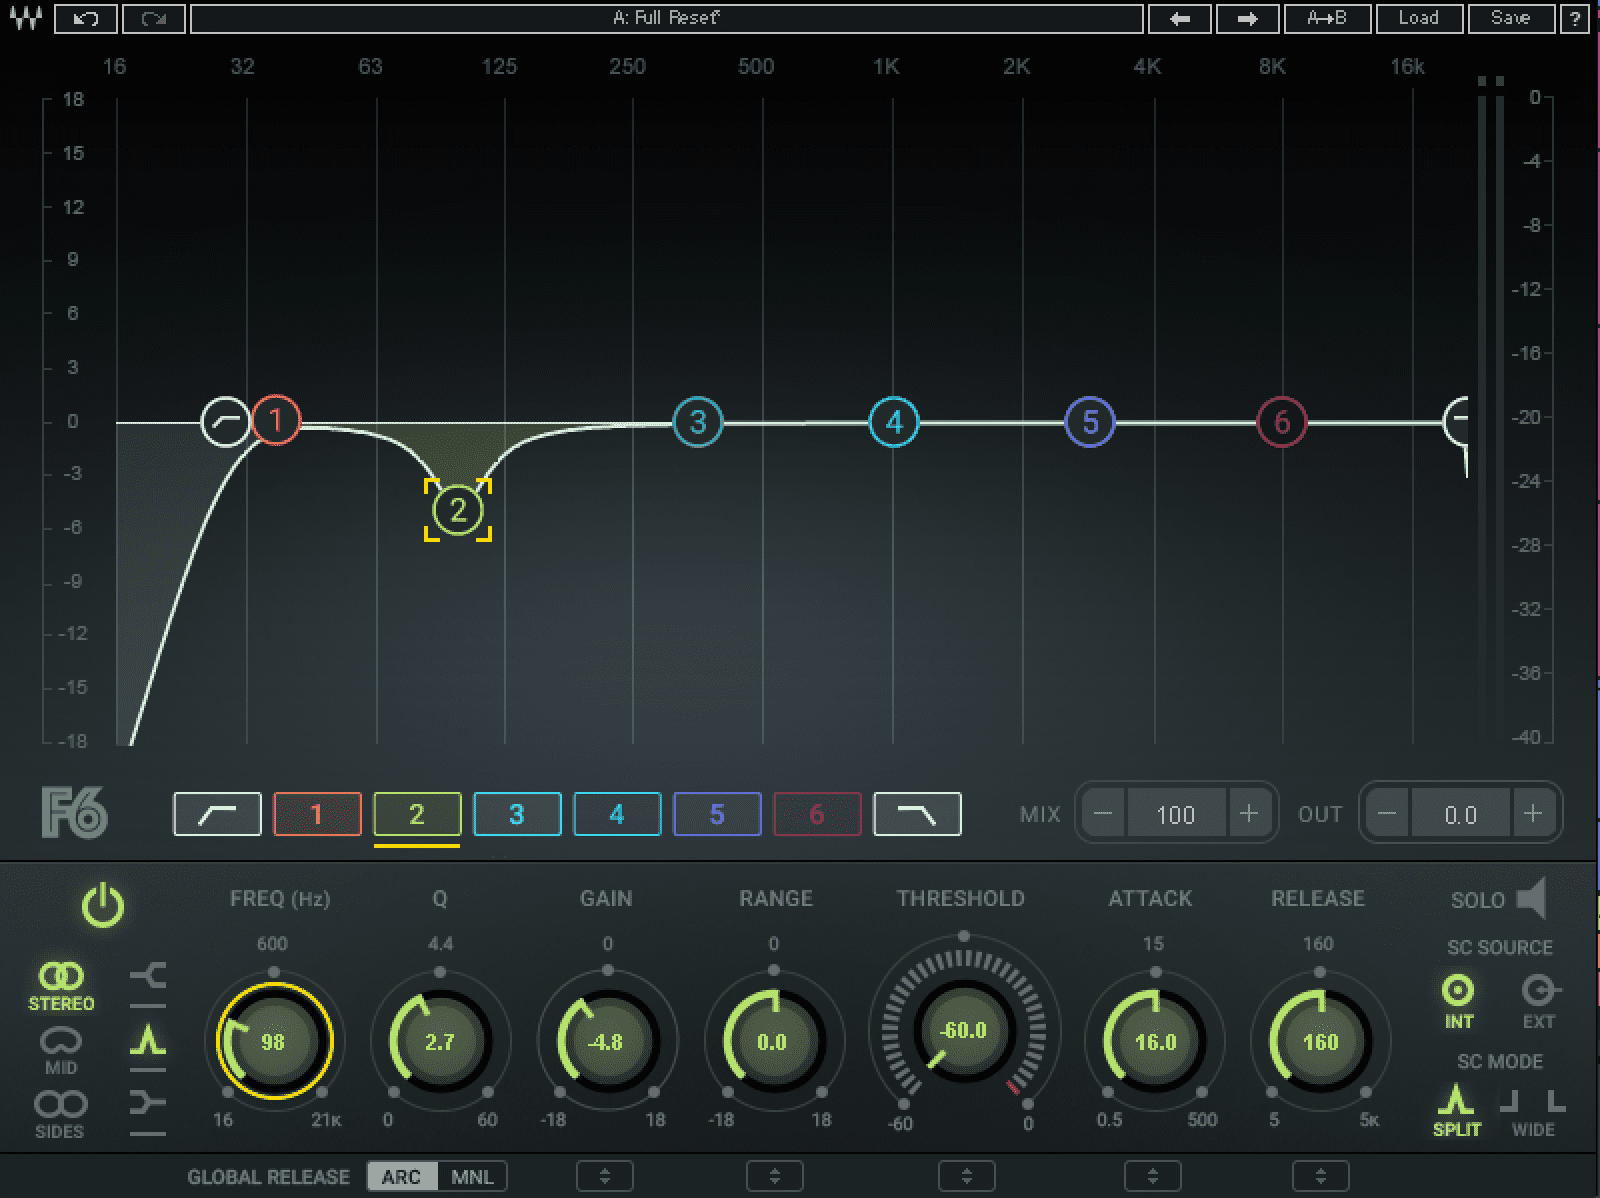Switch global release to ARC
Image resolution: width=1600 pixels, height=1198 pixels.
pyautogui.click(x=401, y=1176)
